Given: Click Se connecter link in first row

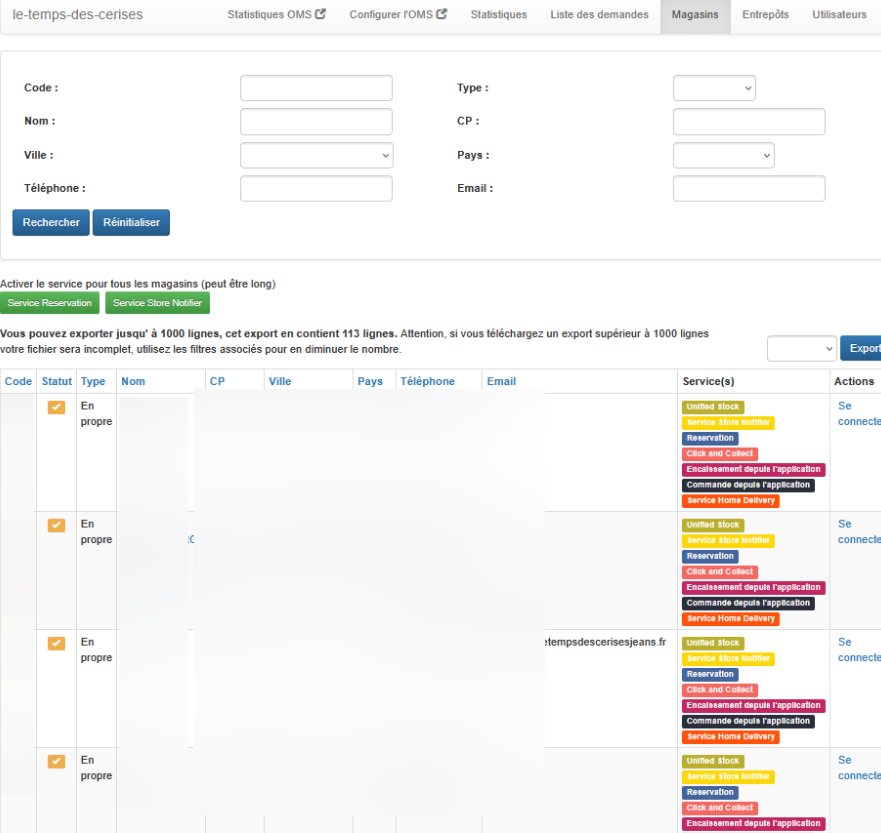Looking at the screenshot, I should click(859, 413).
